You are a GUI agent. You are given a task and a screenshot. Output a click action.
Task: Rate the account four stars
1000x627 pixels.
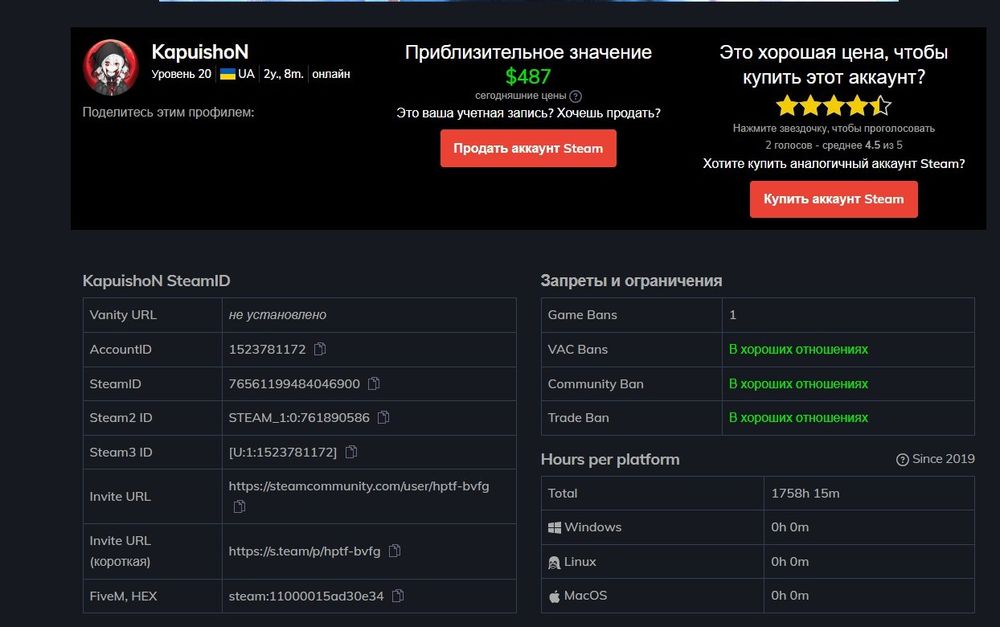click(857, 105)
